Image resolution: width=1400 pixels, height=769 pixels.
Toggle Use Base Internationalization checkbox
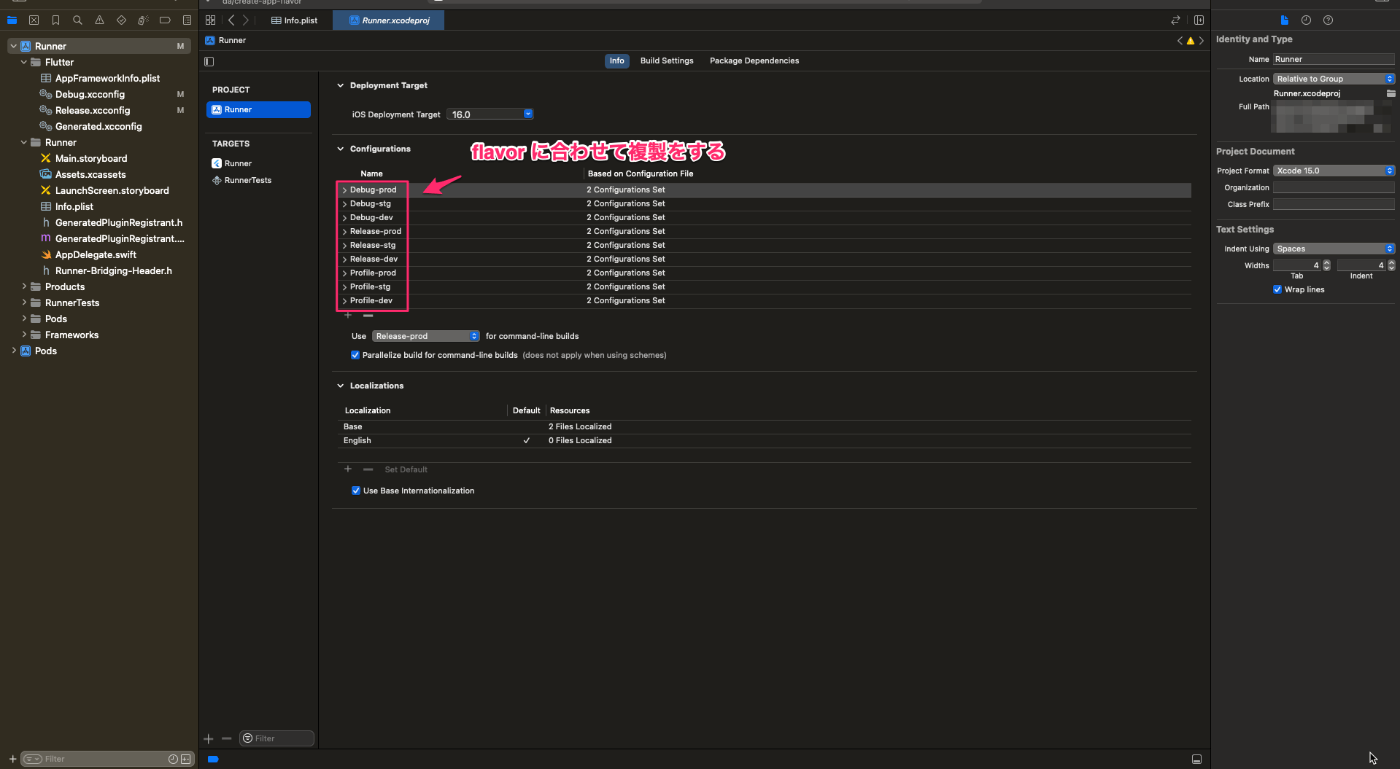(x=355, y=491)
